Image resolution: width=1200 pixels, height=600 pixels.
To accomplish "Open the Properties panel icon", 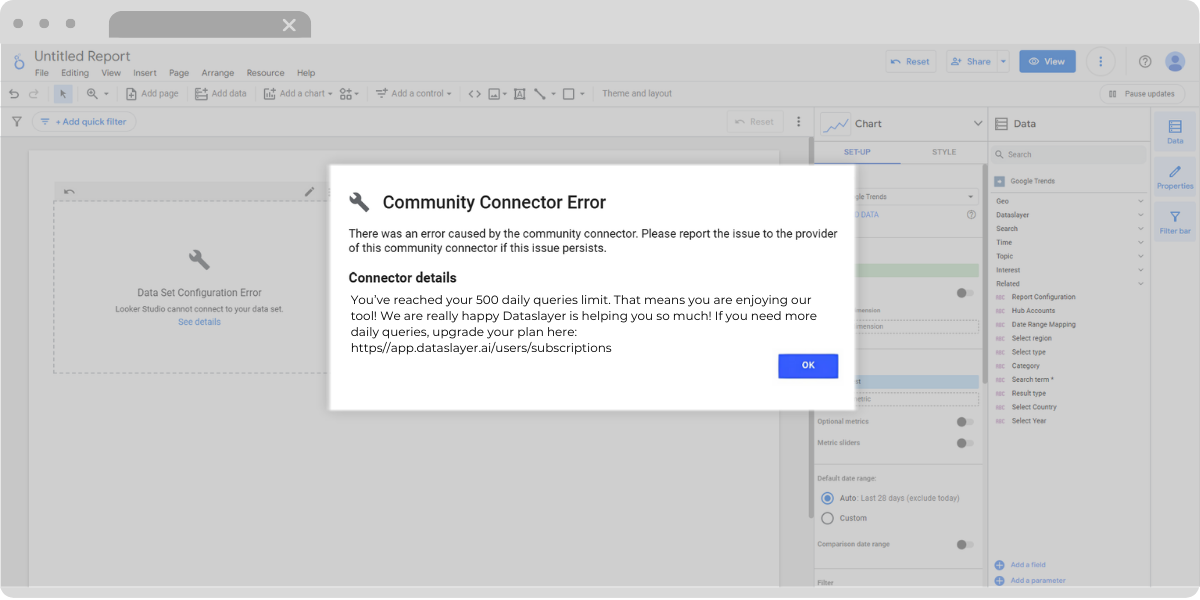I will tap(1174, 178).
